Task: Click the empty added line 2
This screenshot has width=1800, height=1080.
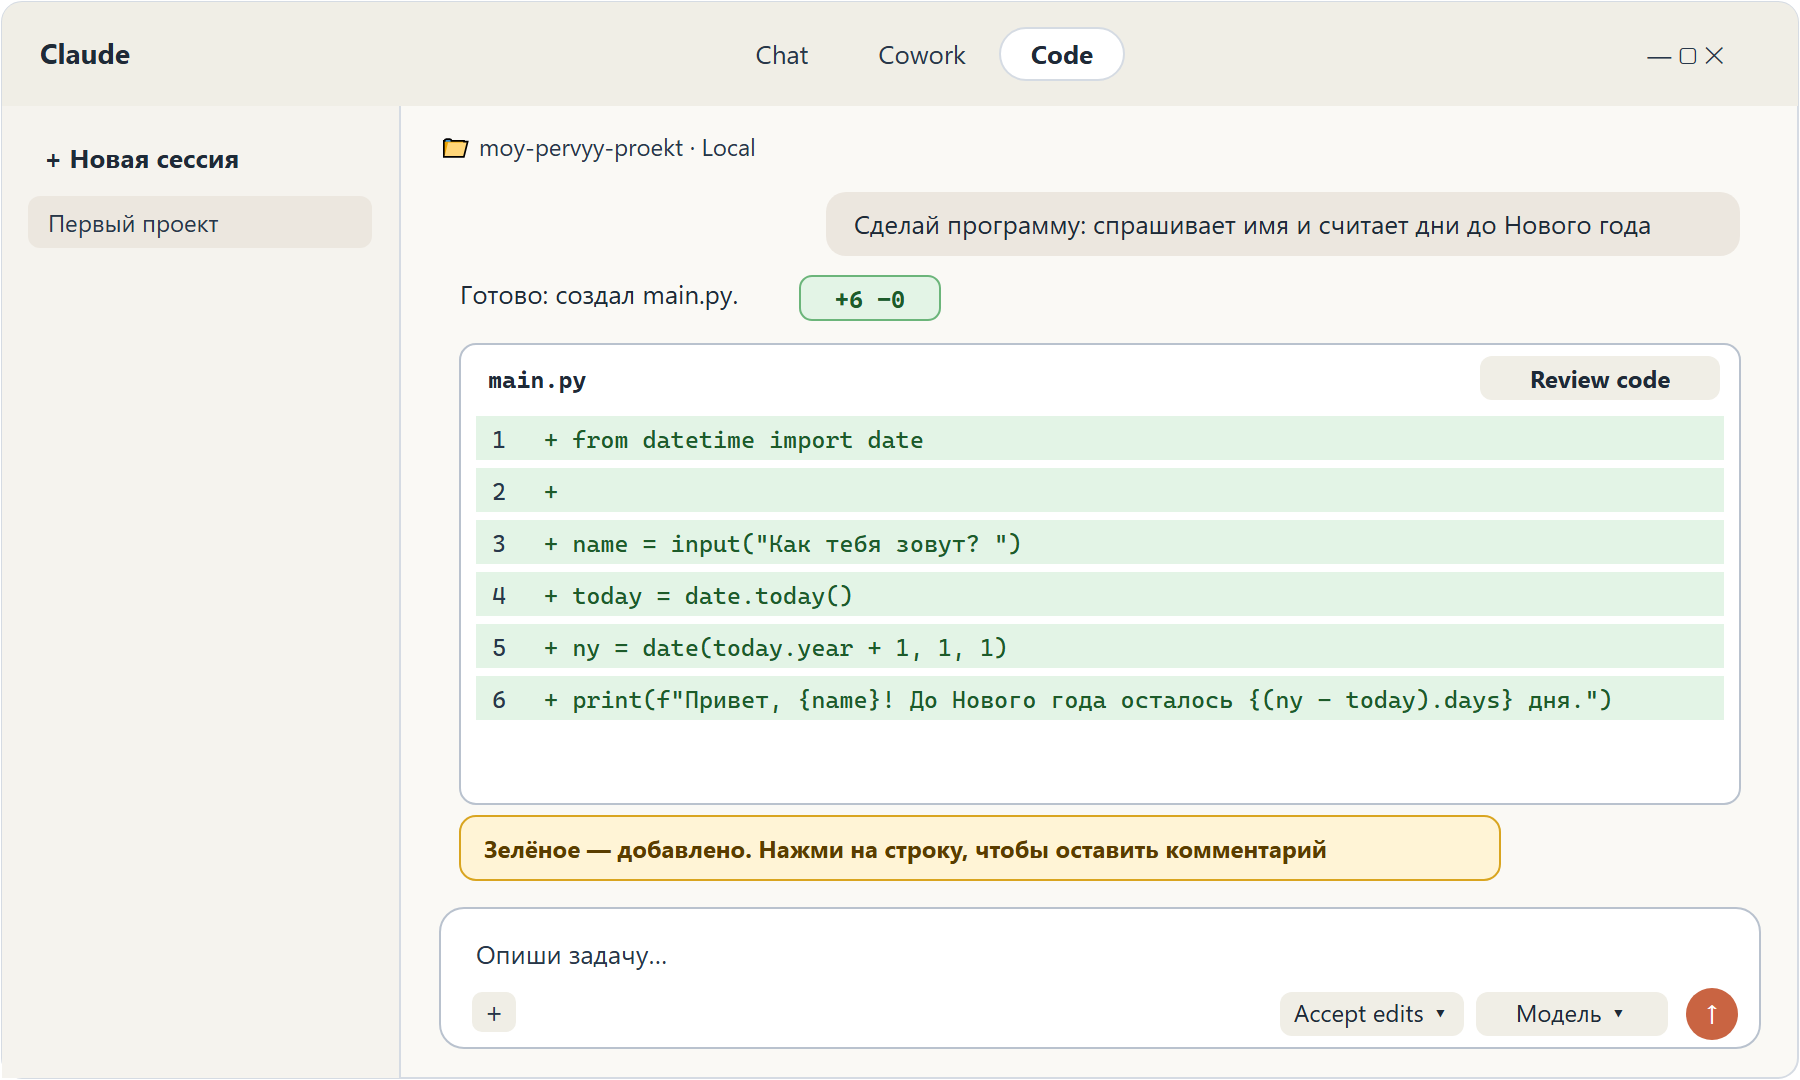Action: coord(1099,491)
